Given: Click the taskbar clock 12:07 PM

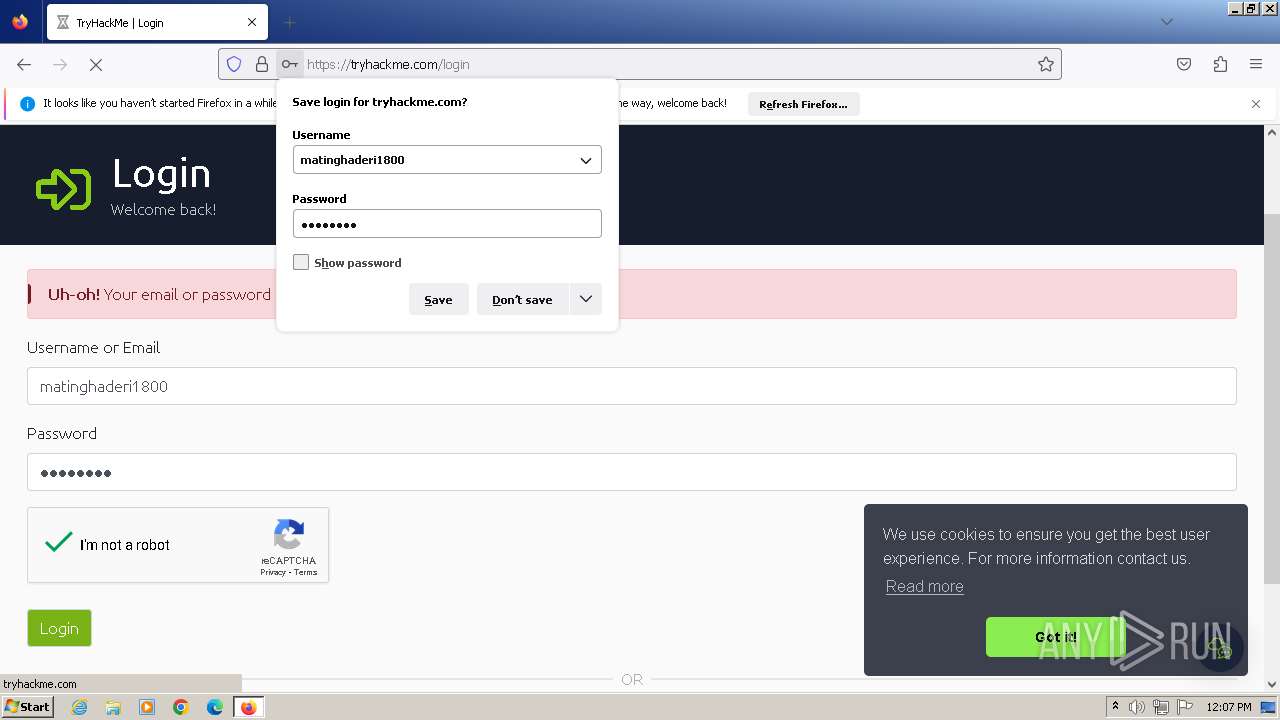Looking at the screenshot, I should tap(1228, 707).
